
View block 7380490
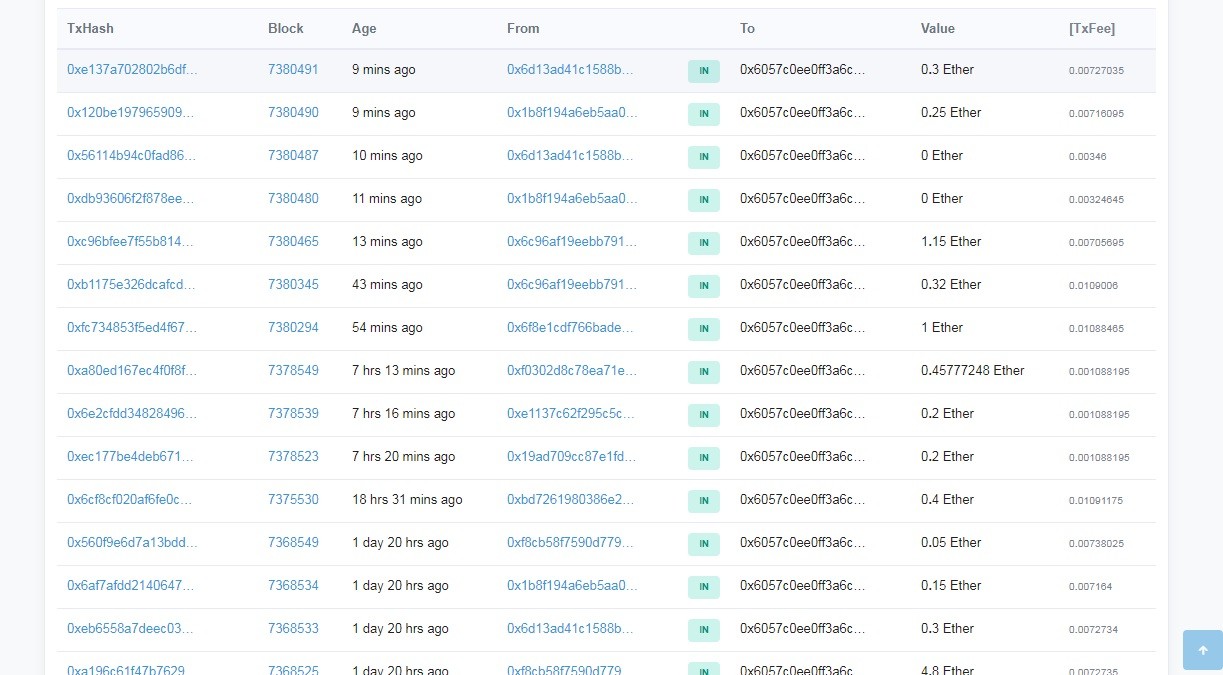coord(293,113)
